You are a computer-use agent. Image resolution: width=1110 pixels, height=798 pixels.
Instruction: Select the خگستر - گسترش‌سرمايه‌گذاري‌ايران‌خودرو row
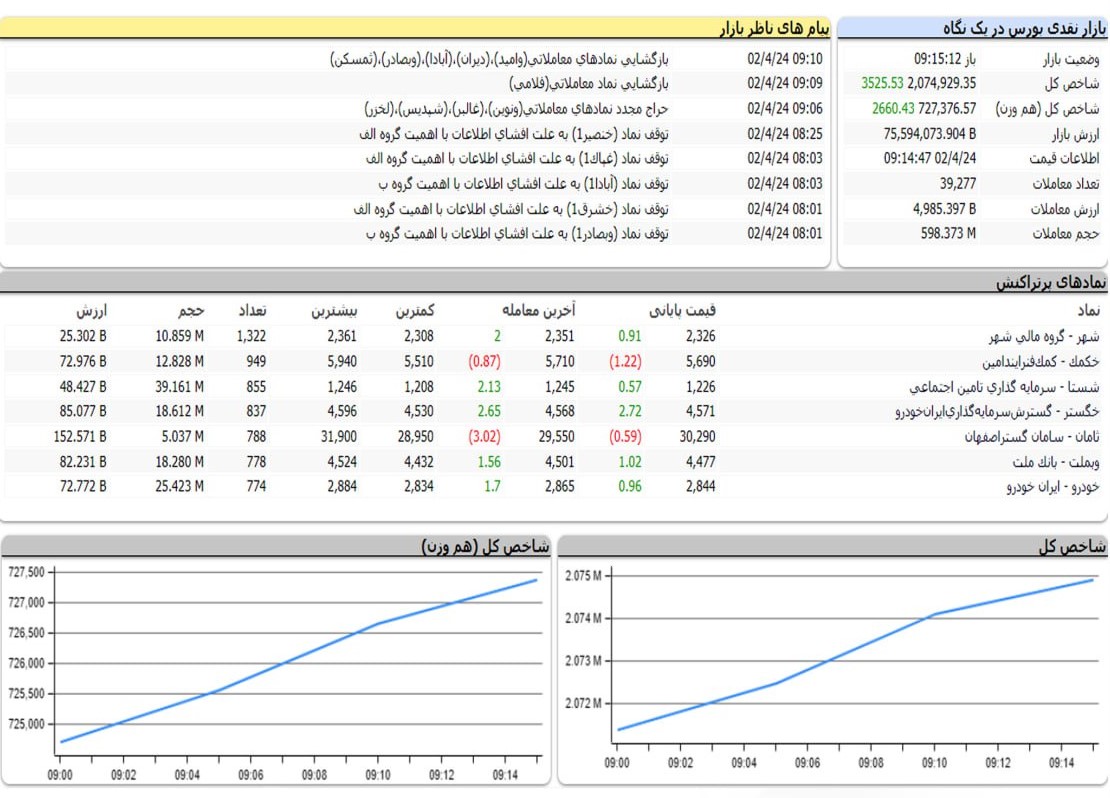[x=554, y=411]
